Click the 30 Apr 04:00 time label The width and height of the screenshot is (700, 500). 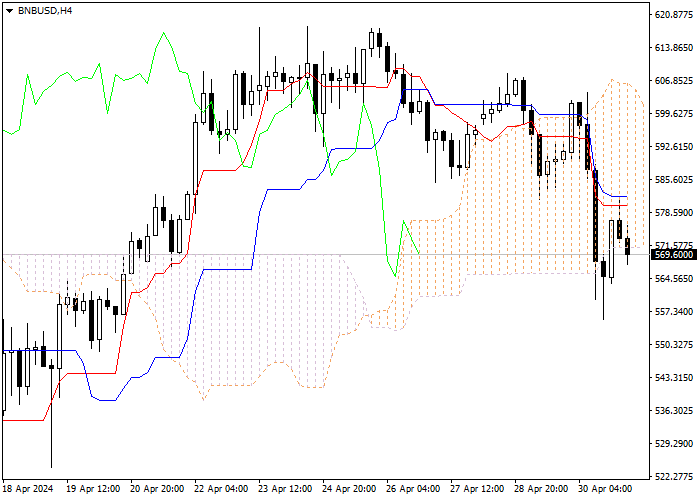pyautogui.click(x=606, y=489)
